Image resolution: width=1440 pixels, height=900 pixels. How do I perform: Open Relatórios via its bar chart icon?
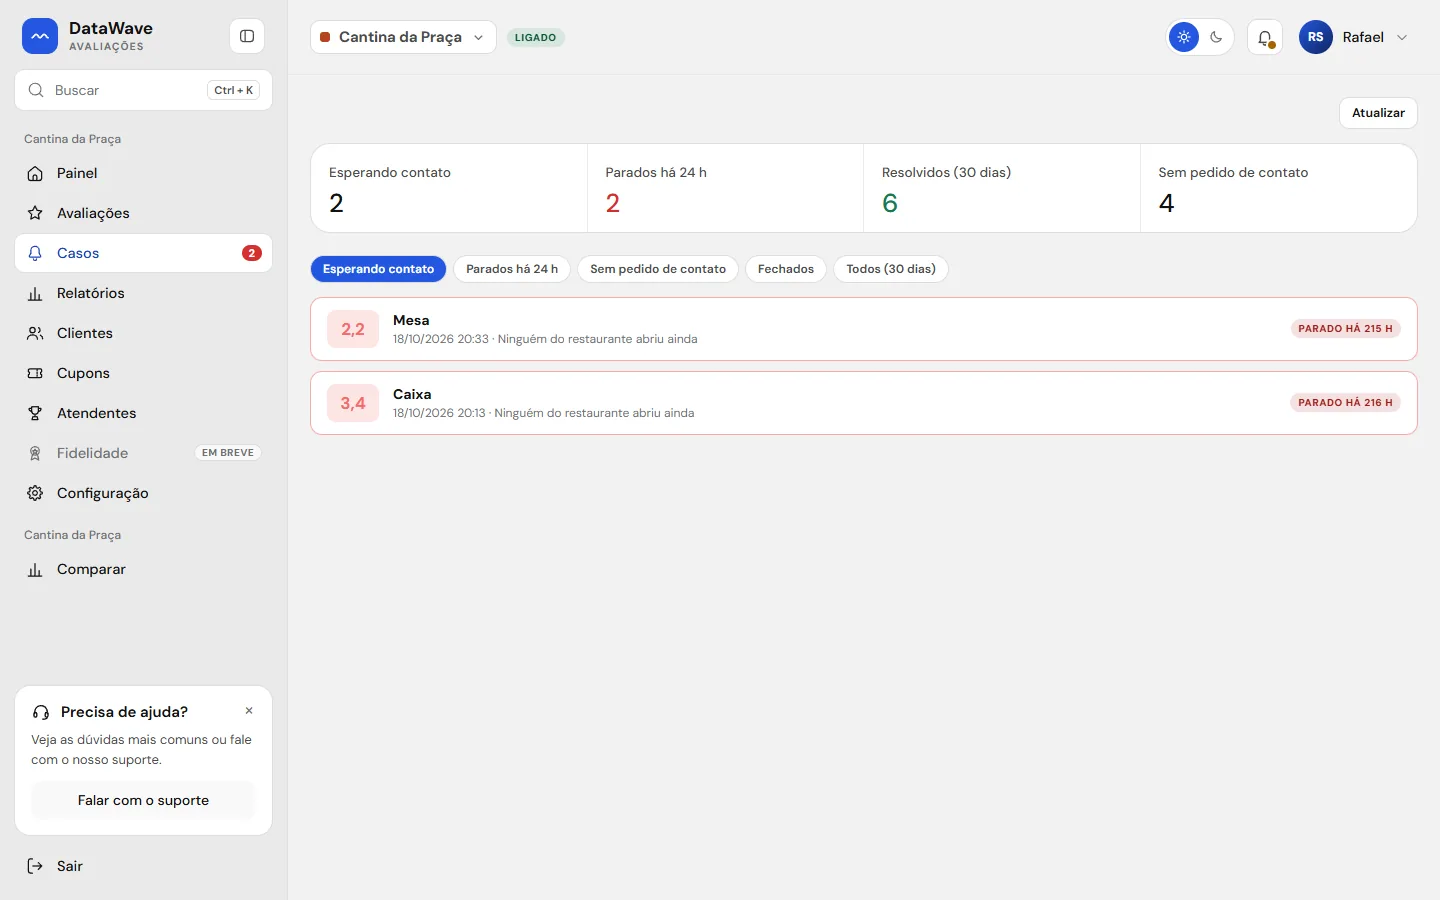click(35, 293)
